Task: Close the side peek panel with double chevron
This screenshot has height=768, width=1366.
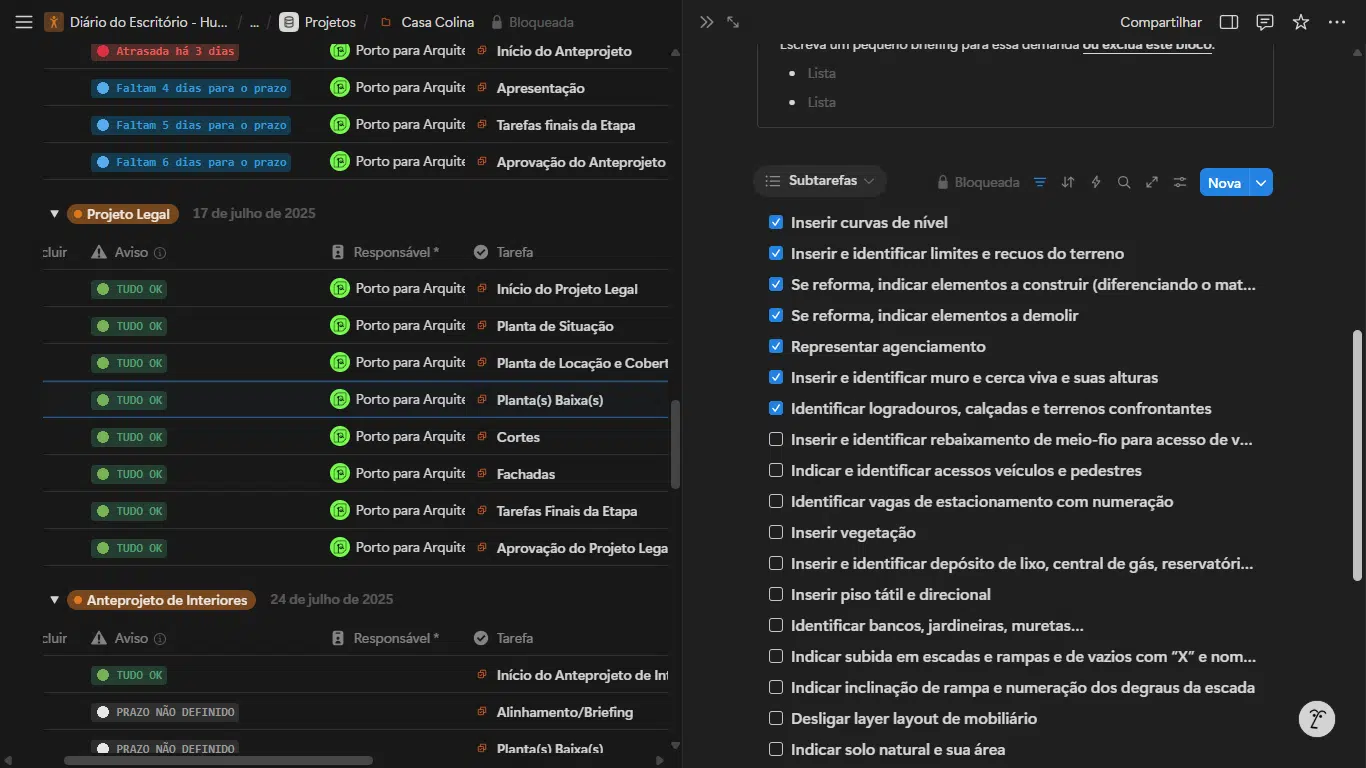Action: [x=707, y=22]
